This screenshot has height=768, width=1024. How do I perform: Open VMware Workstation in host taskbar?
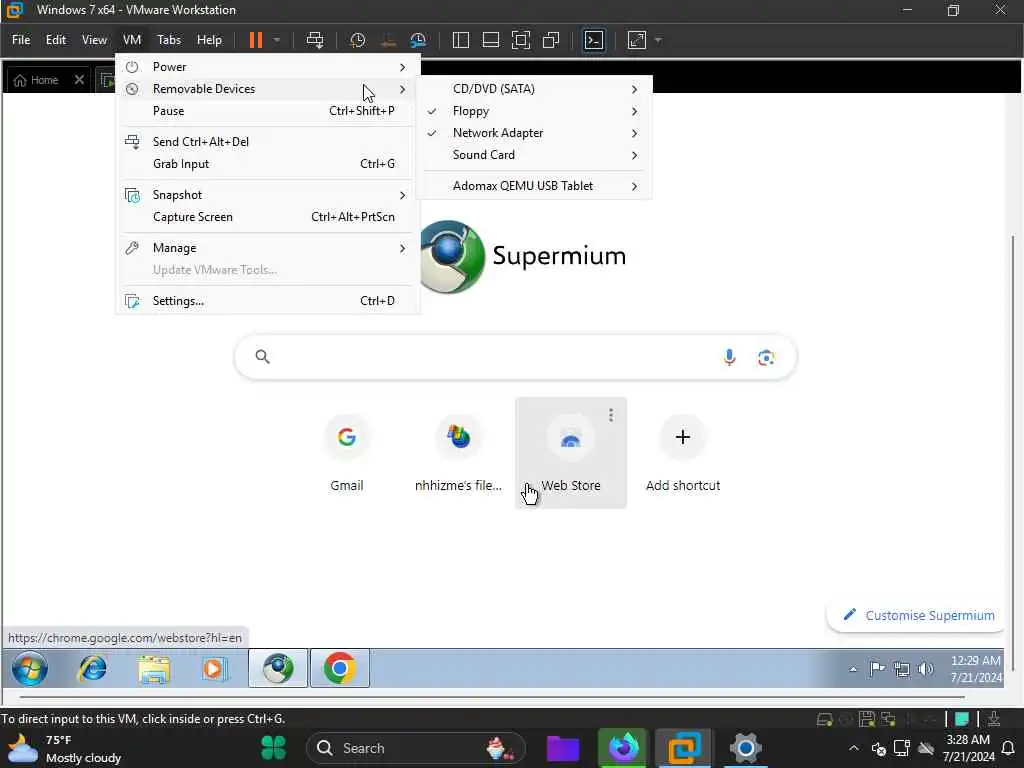point(683,748)
